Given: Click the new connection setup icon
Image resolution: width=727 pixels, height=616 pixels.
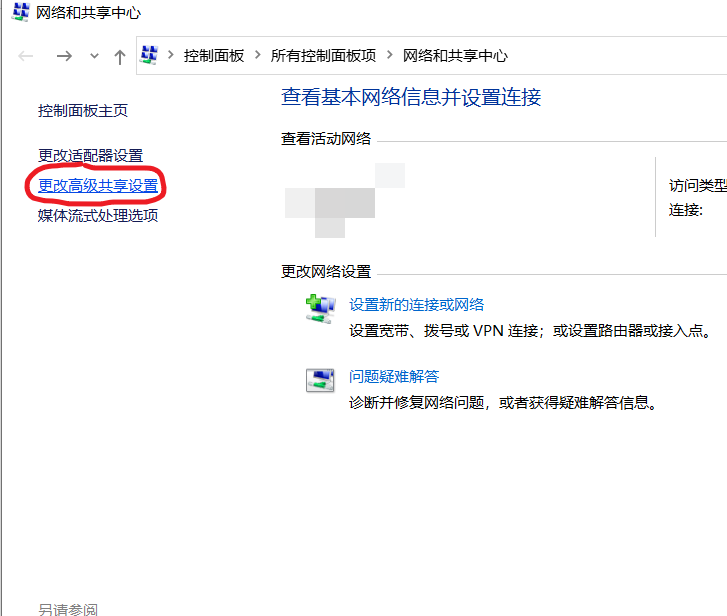Looking at the screenshot, I should pos(320,309).
